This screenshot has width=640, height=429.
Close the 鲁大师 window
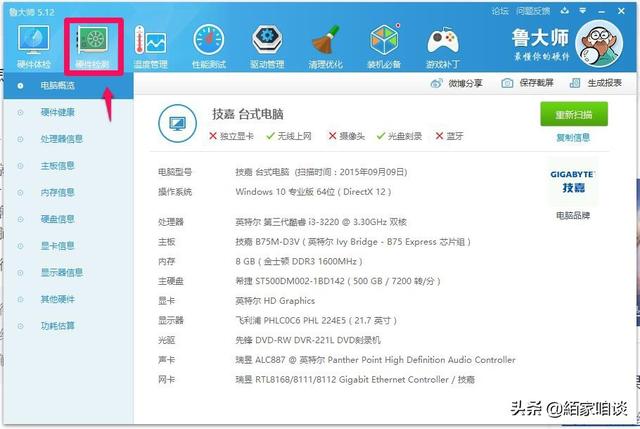pos(621,11)
